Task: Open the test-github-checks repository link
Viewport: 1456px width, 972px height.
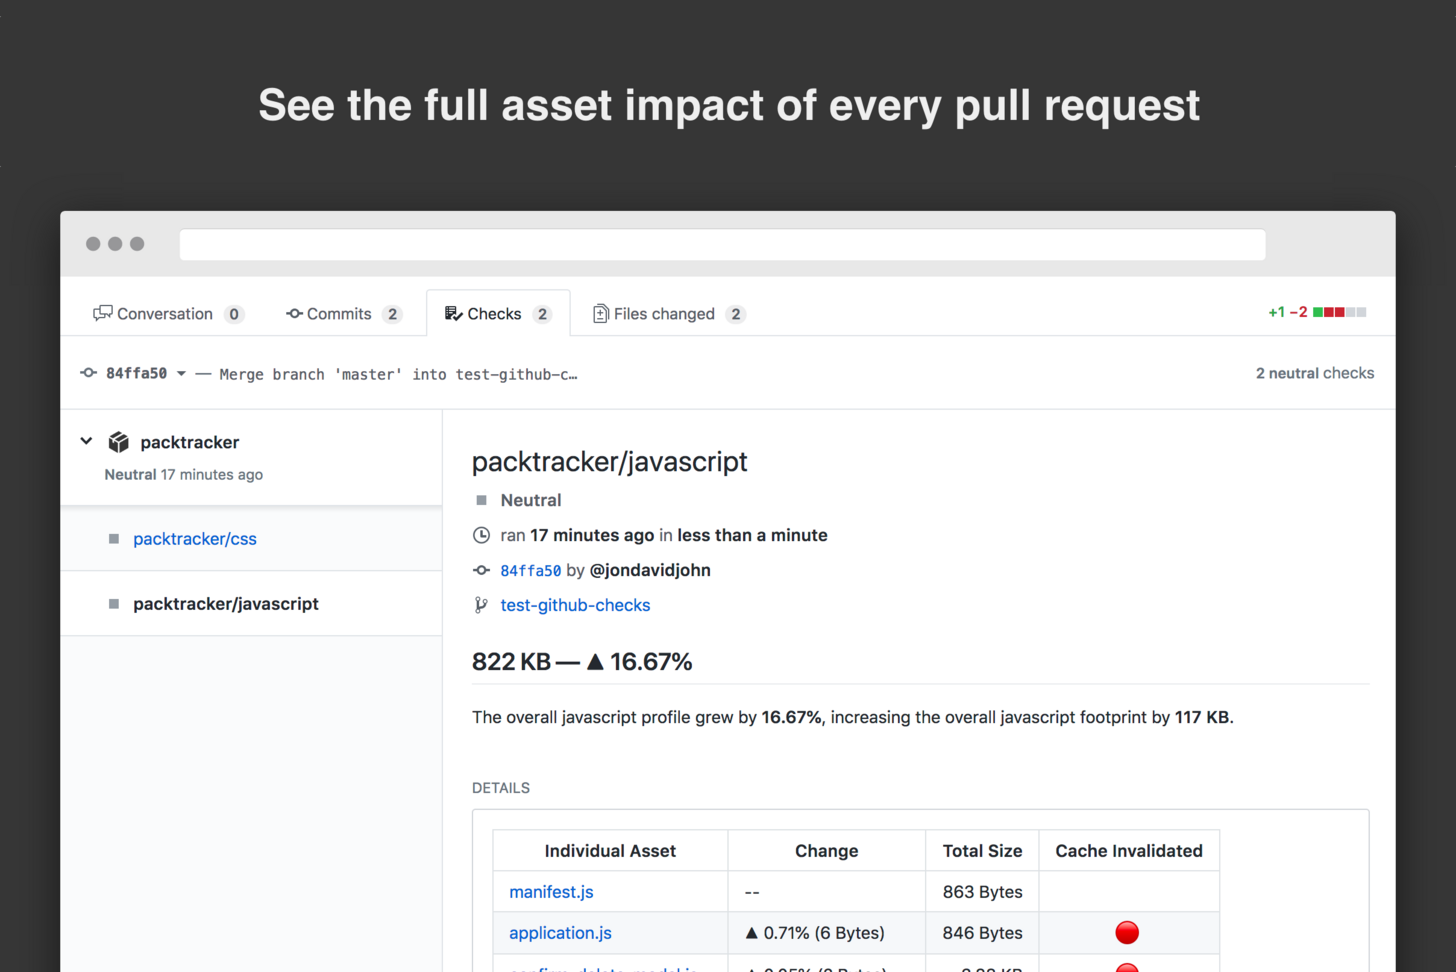Action: point(574,605)
